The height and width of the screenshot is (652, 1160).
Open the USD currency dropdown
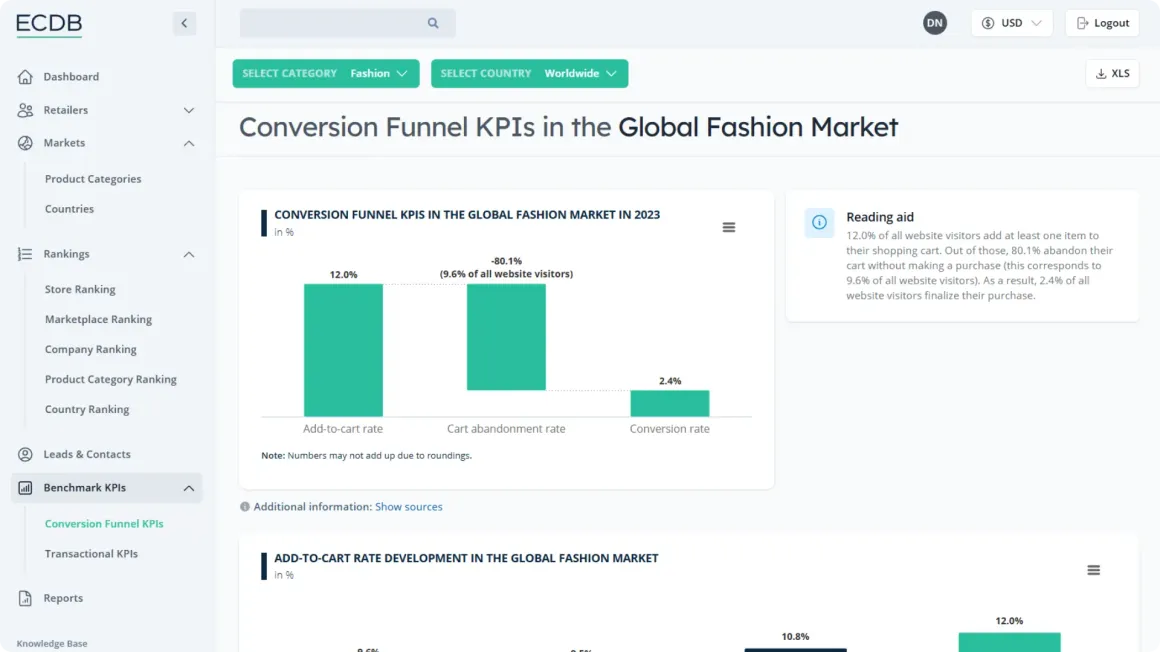click(1011, 23)
